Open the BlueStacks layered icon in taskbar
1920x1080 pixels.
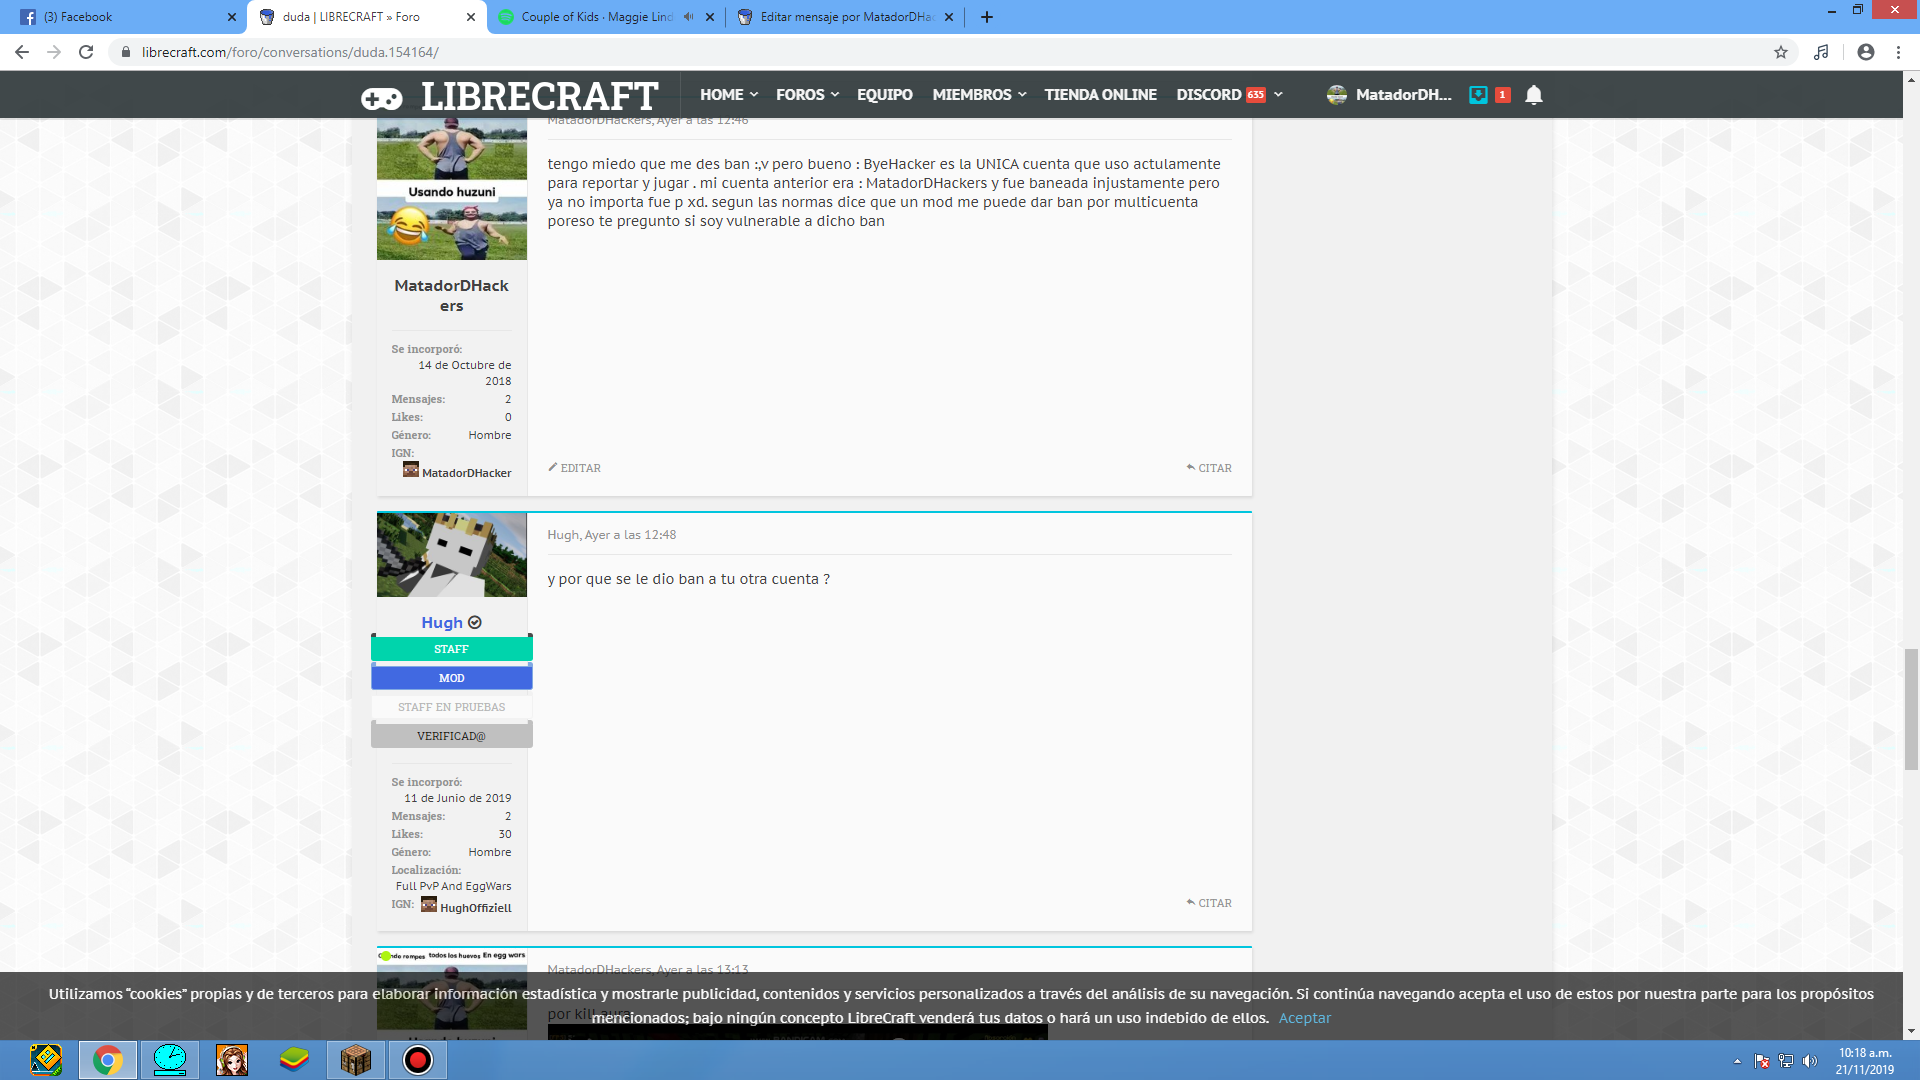click(294, 1060)
